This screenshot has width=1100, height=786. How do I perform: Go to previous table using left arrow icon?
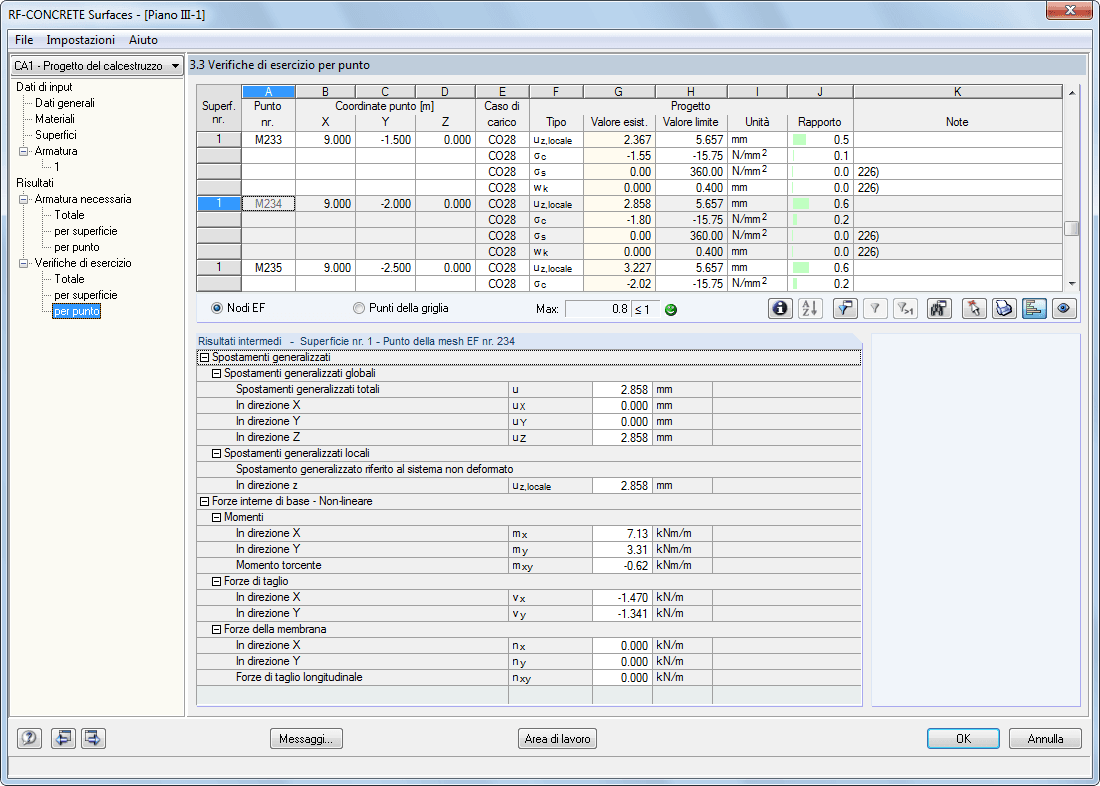[63, 738]
